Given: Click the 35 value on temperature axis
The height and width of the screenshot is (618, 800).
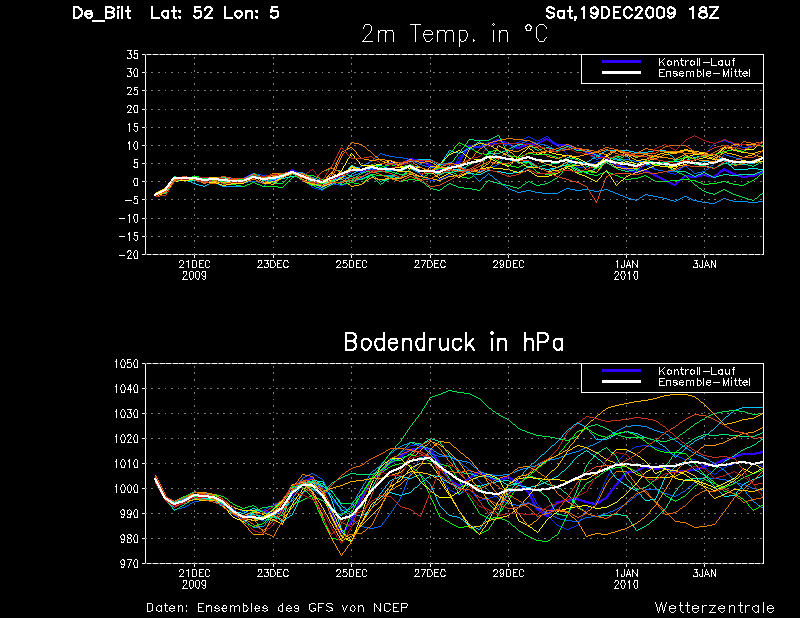Looking at the screenshot, I should (x=132, y=56).
